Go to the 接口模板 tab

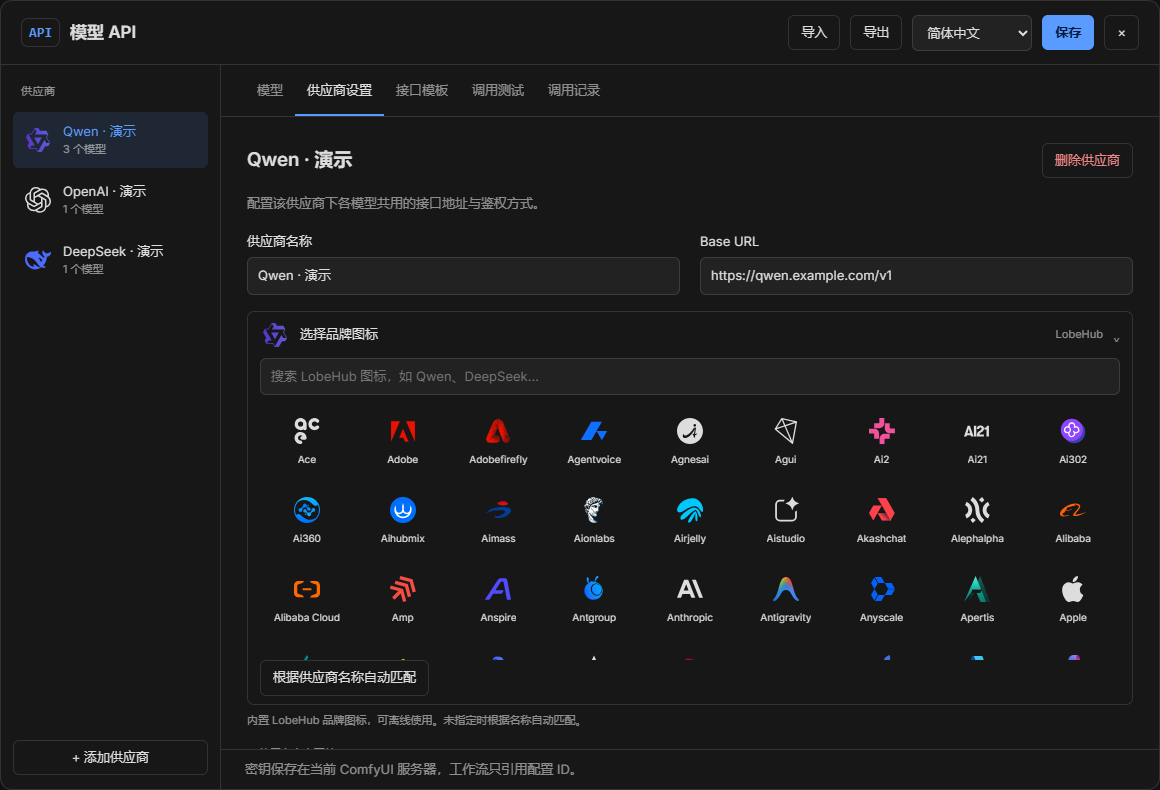pos(422,90)
